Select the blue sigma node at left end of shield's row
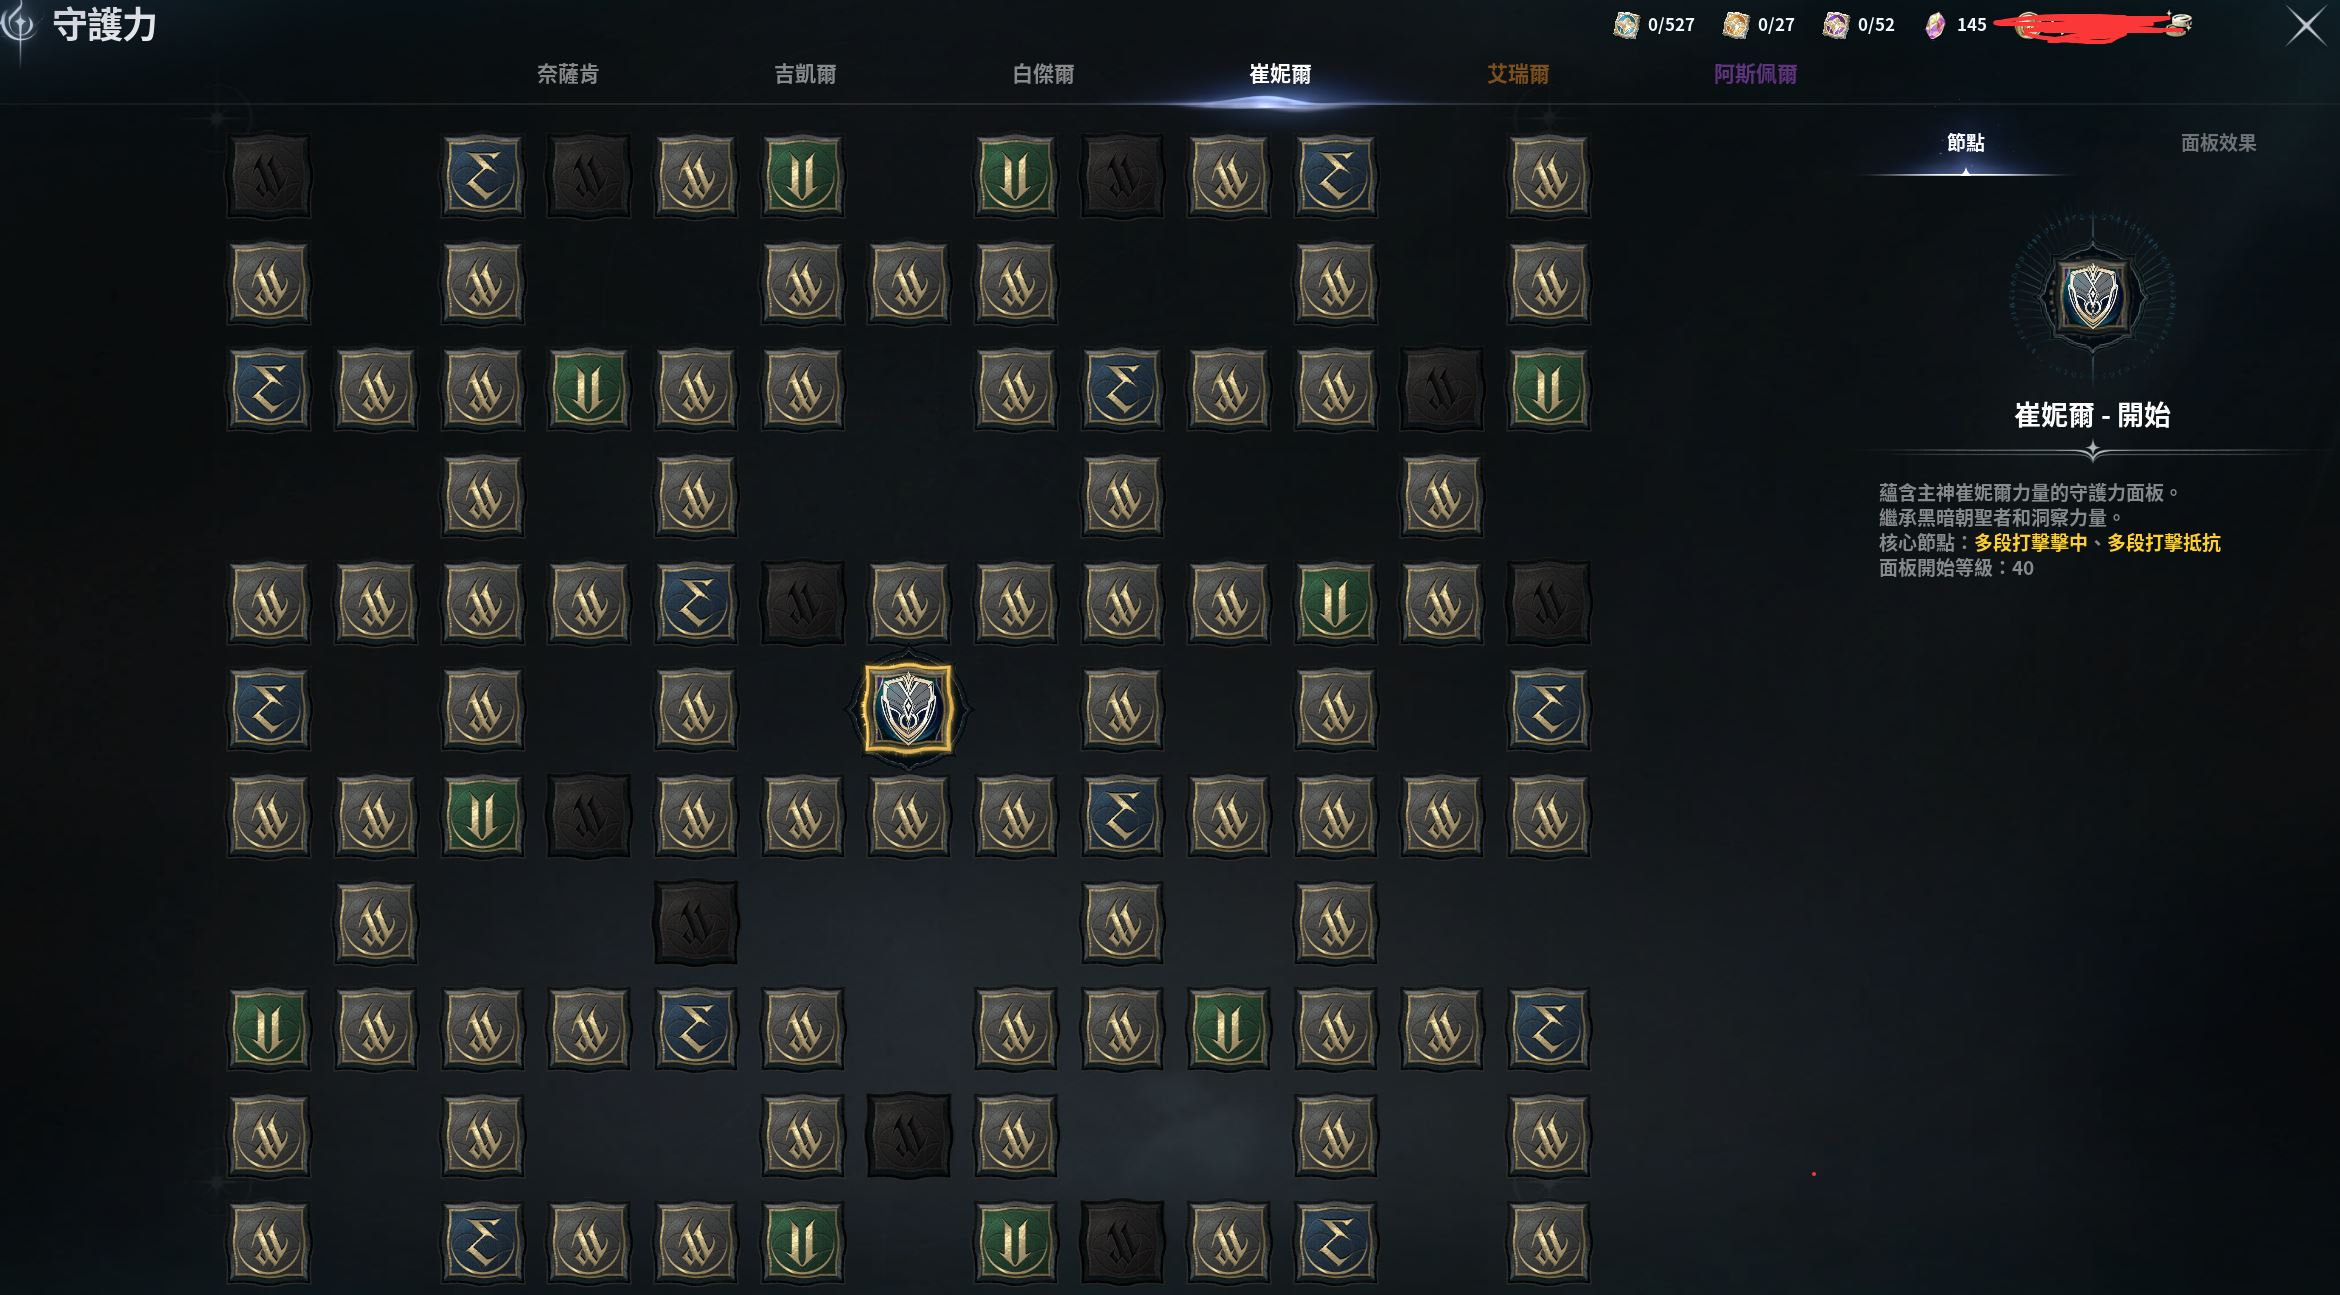This screenshot has width=2340, height=1295. pos(269,709)
